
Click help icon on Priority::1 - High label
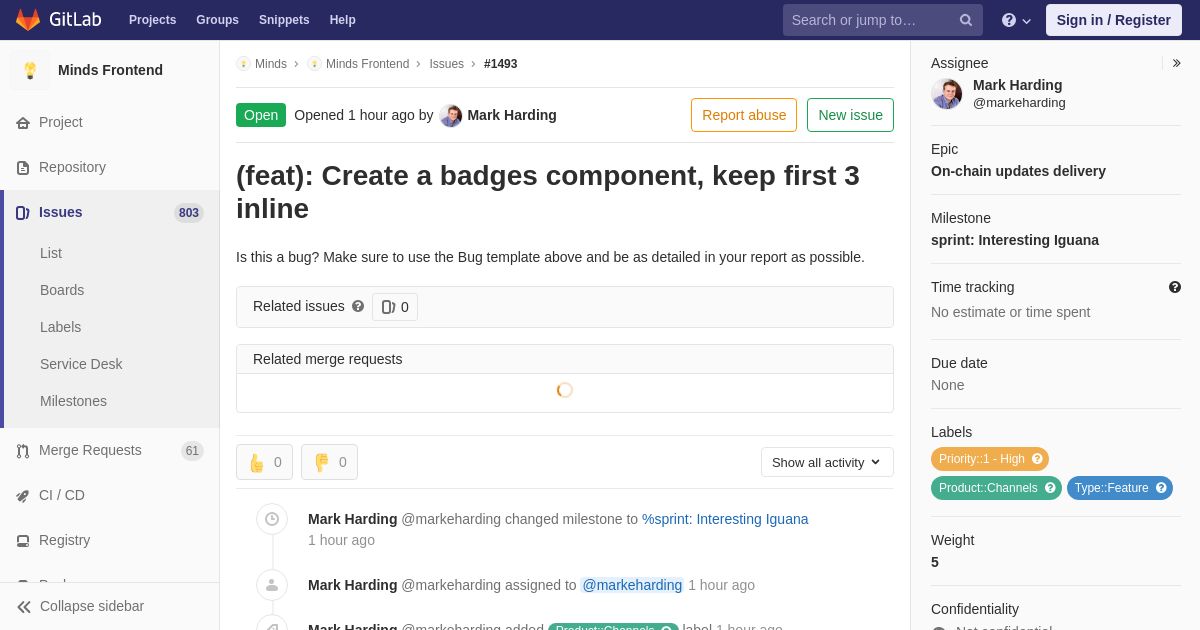click(1037, 459)
